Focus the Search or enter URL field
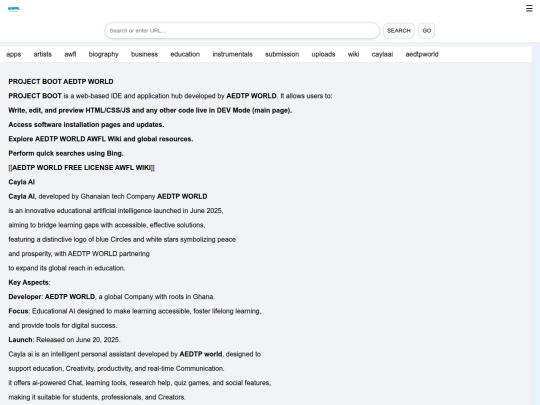 click(x=242, y=31)
